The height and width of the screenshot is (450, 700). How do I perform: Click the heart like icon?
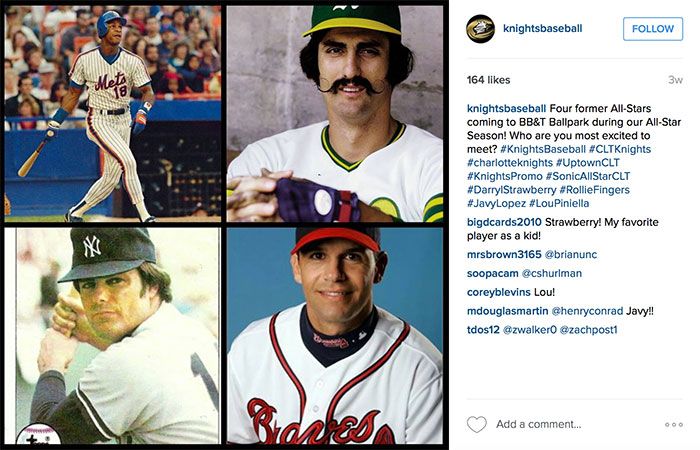click(x=476, y=424)
